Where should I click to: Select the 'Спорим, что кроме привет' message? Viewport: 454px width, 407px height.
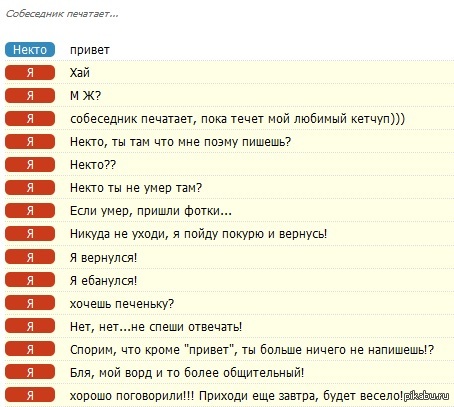click(252, 350)
